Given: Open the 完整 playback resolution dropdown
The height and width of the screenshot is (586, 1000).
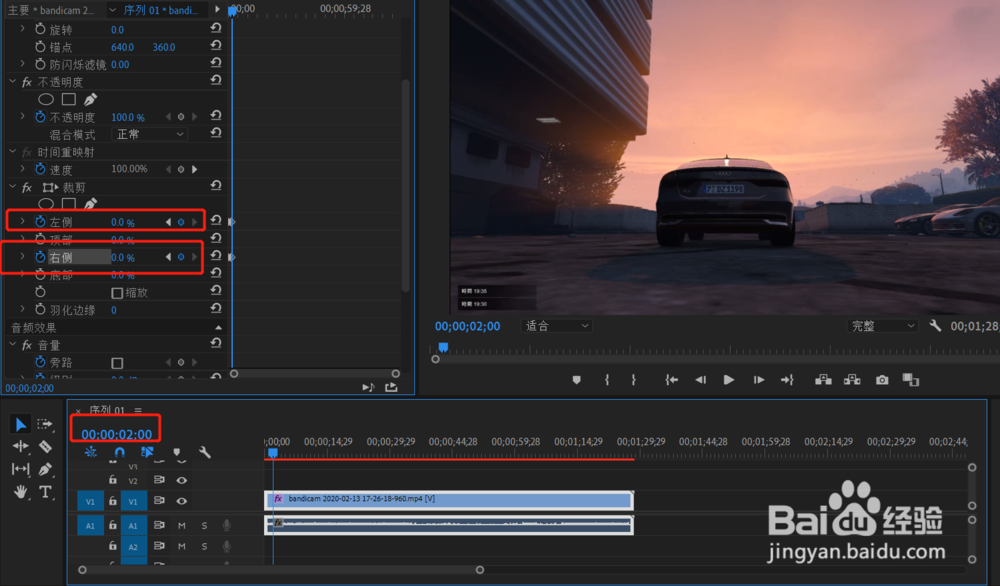Looking at the screenshot, I should [883, 326].
